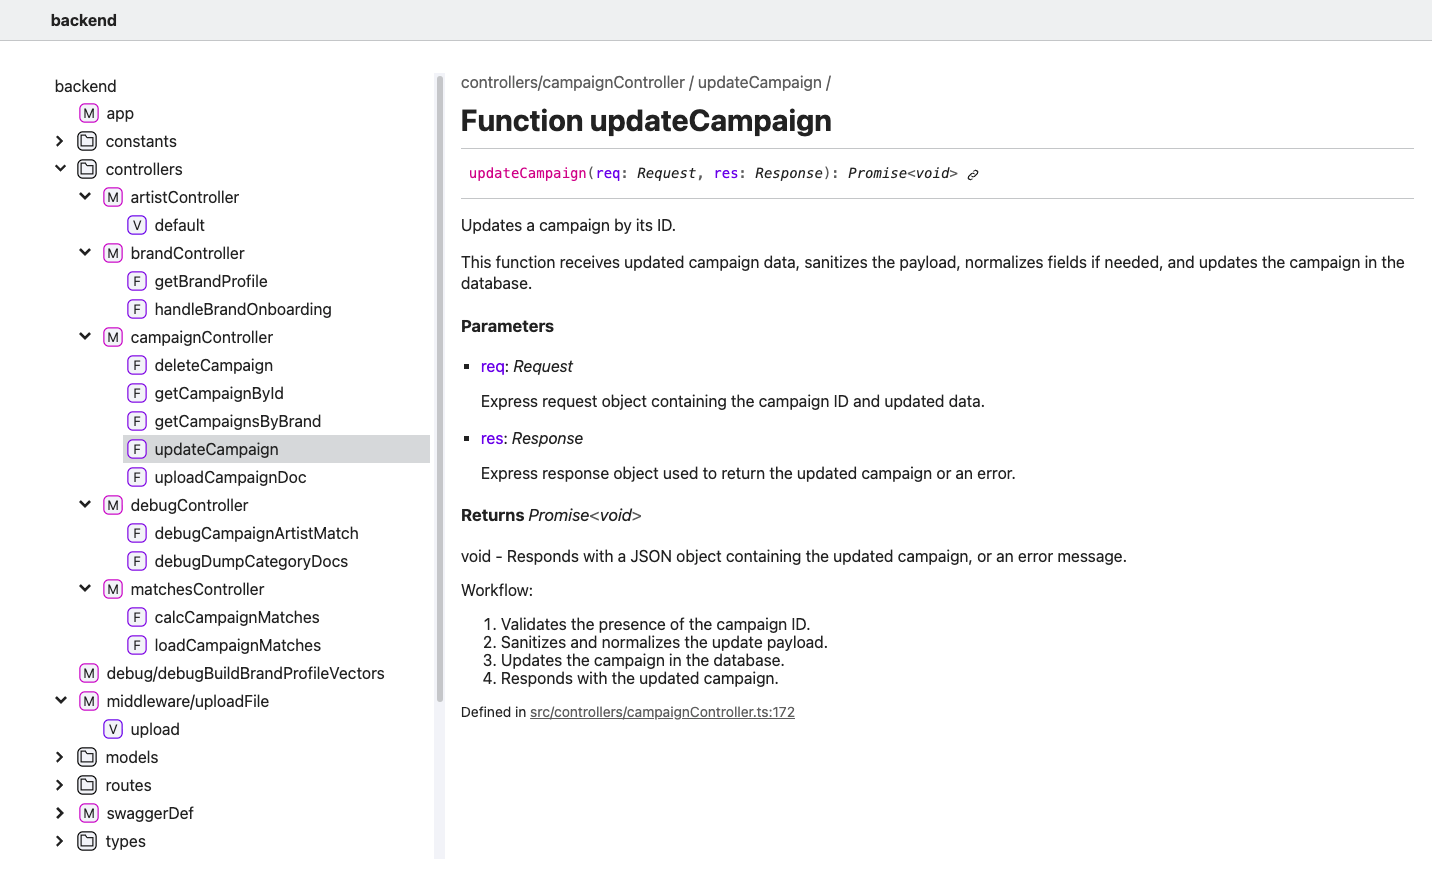Expand the types folder

click(60, 841)
